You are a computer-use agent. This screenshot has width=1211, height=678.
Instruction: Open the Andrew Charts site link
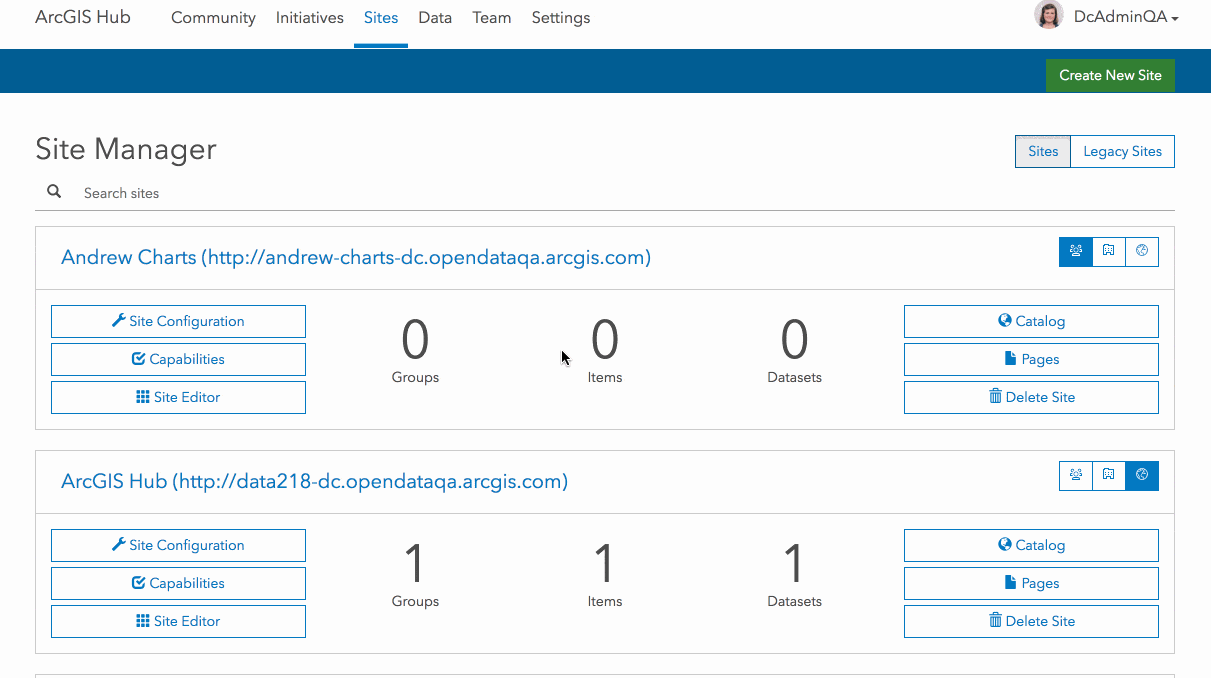point(357,257)
